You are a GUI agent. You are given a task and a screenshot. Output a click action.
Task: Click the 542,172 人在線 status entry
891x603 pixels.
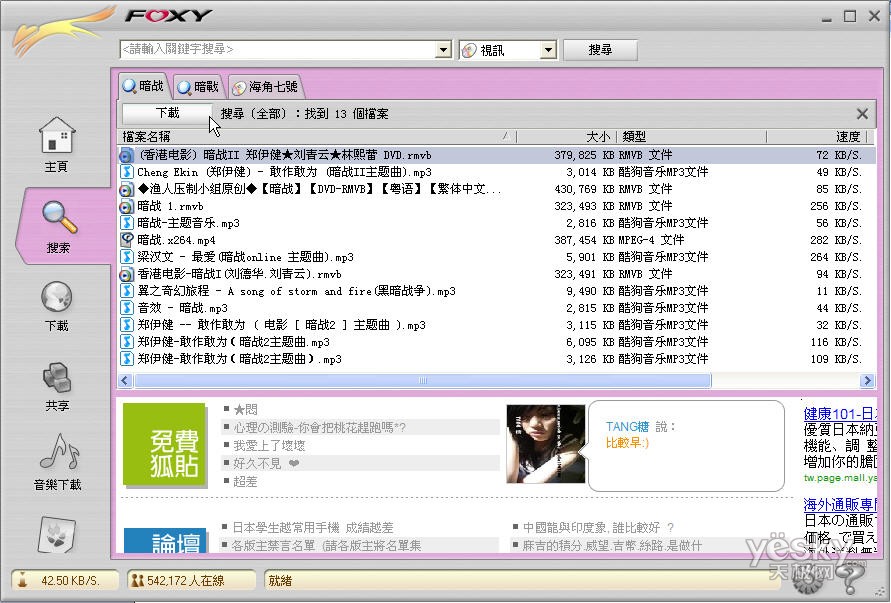(x=191, y=580)
